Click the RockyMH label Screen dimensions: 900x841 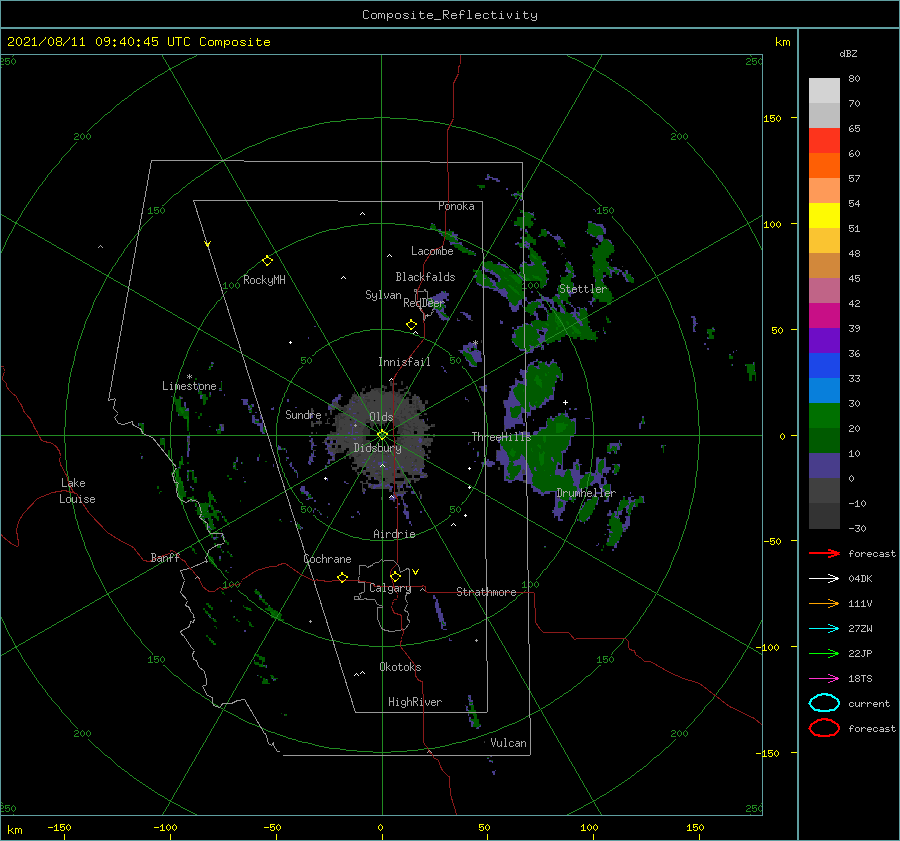coord(264,280)
